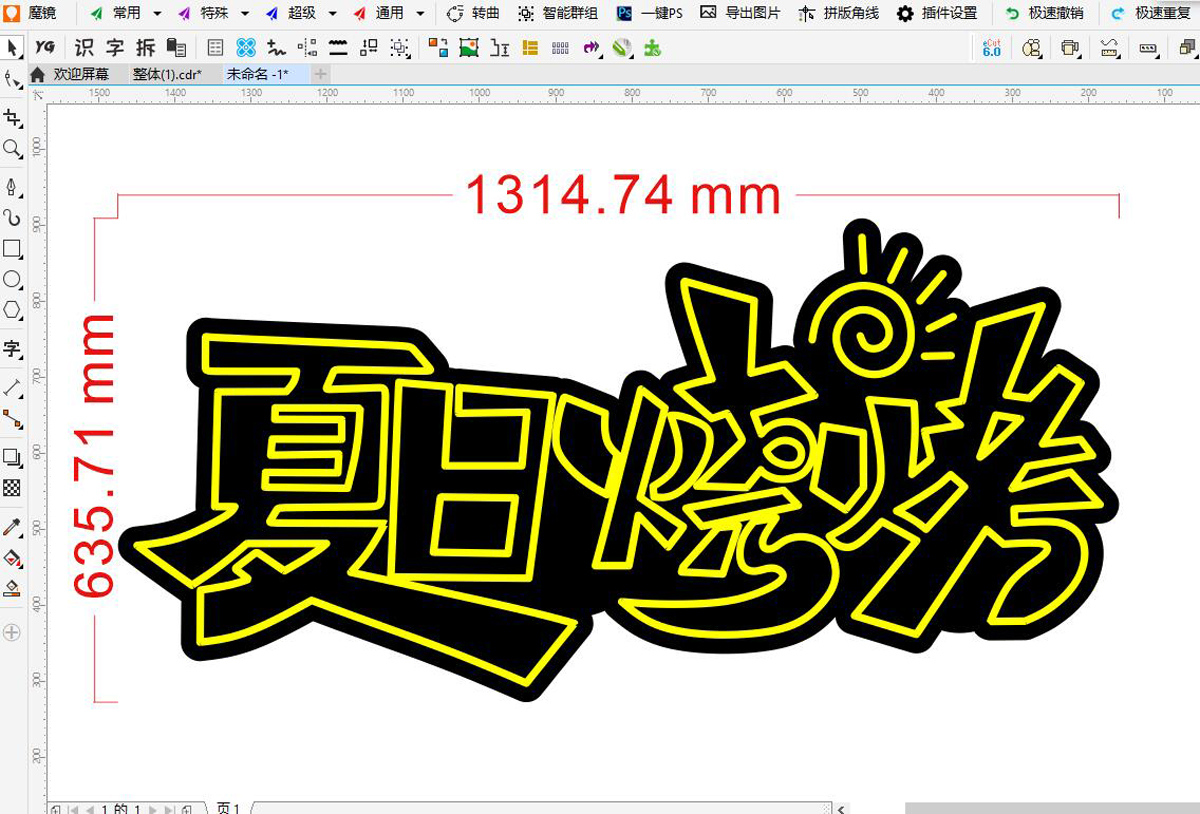Screen dimensions: 1200x814
Task: Click 极速撤销 fast undo
Action: coord(1044,13)
